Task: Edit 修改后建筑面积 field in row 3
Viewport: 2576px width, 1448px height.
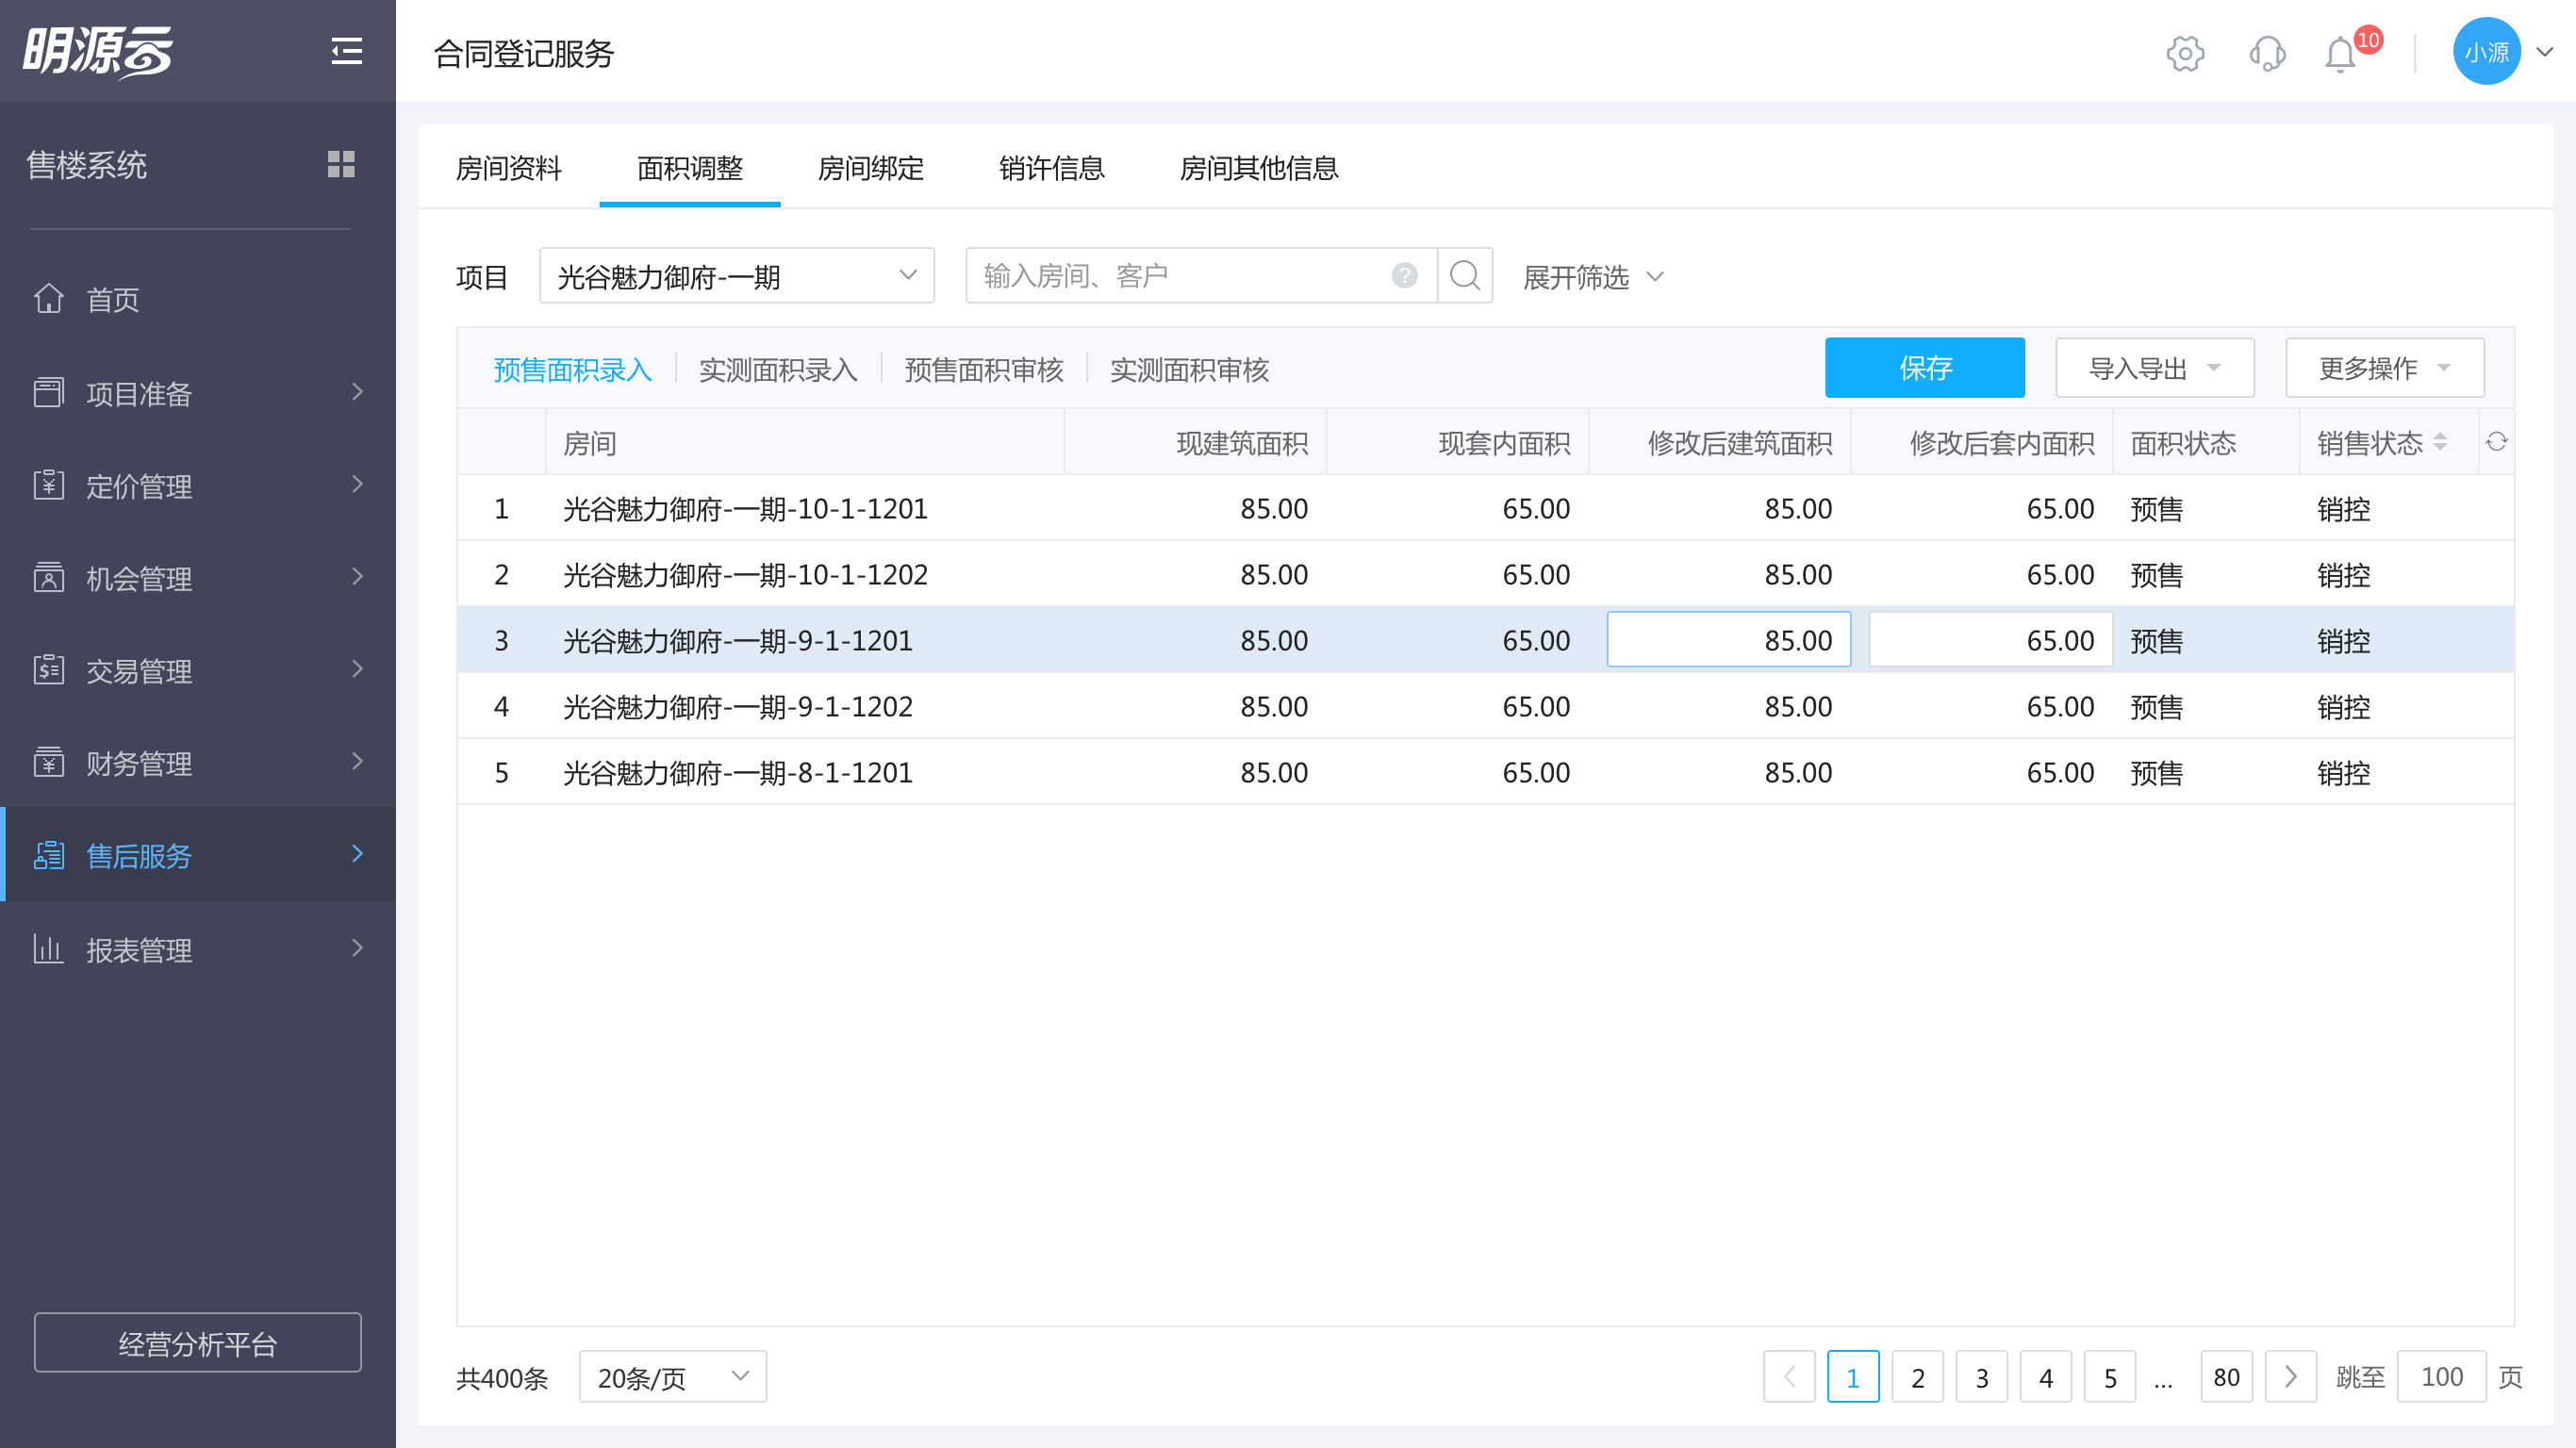Action: click(1728, 640)
